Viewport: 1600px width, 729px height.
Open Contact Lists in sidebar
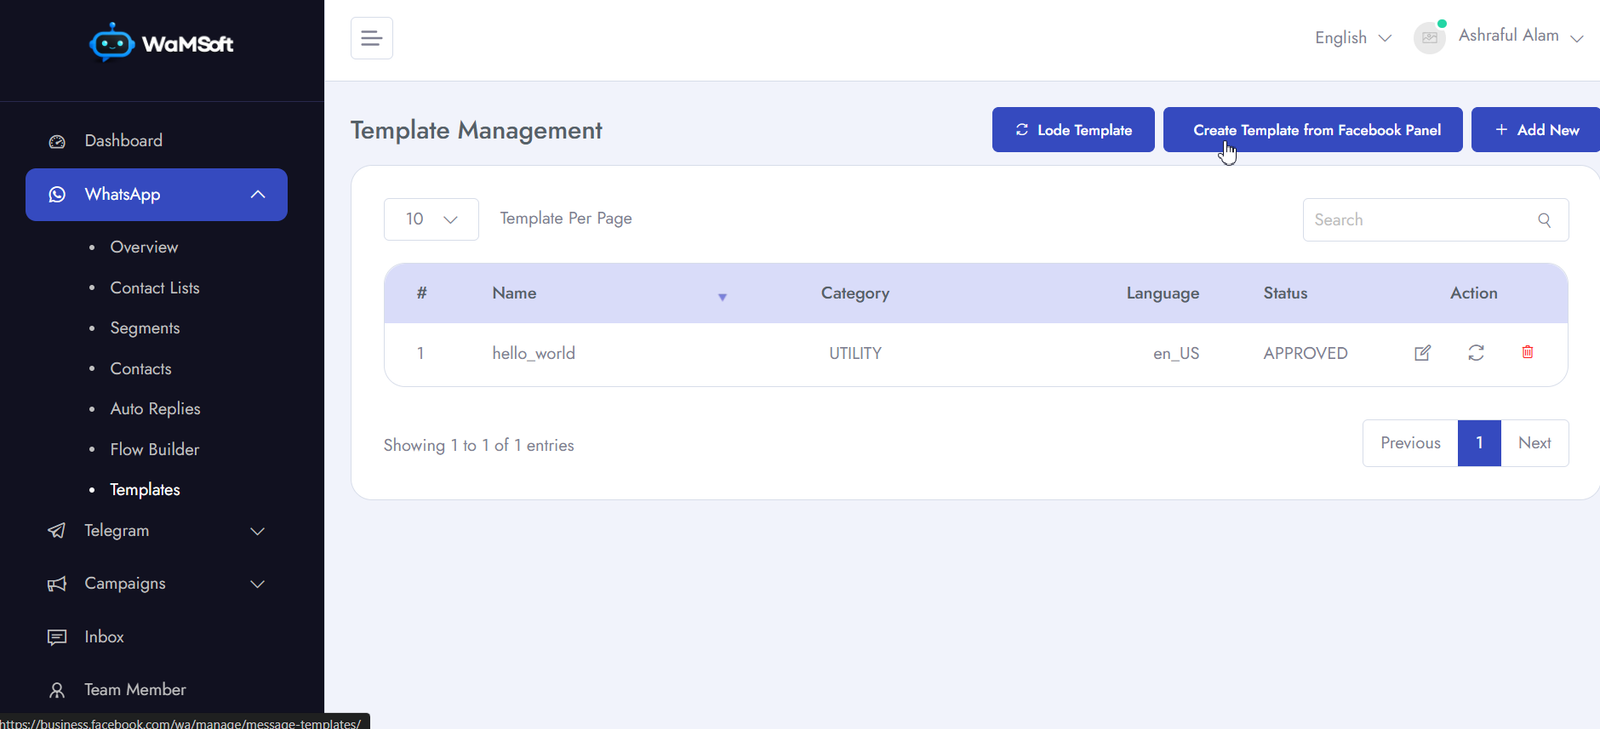pos(155,288)
